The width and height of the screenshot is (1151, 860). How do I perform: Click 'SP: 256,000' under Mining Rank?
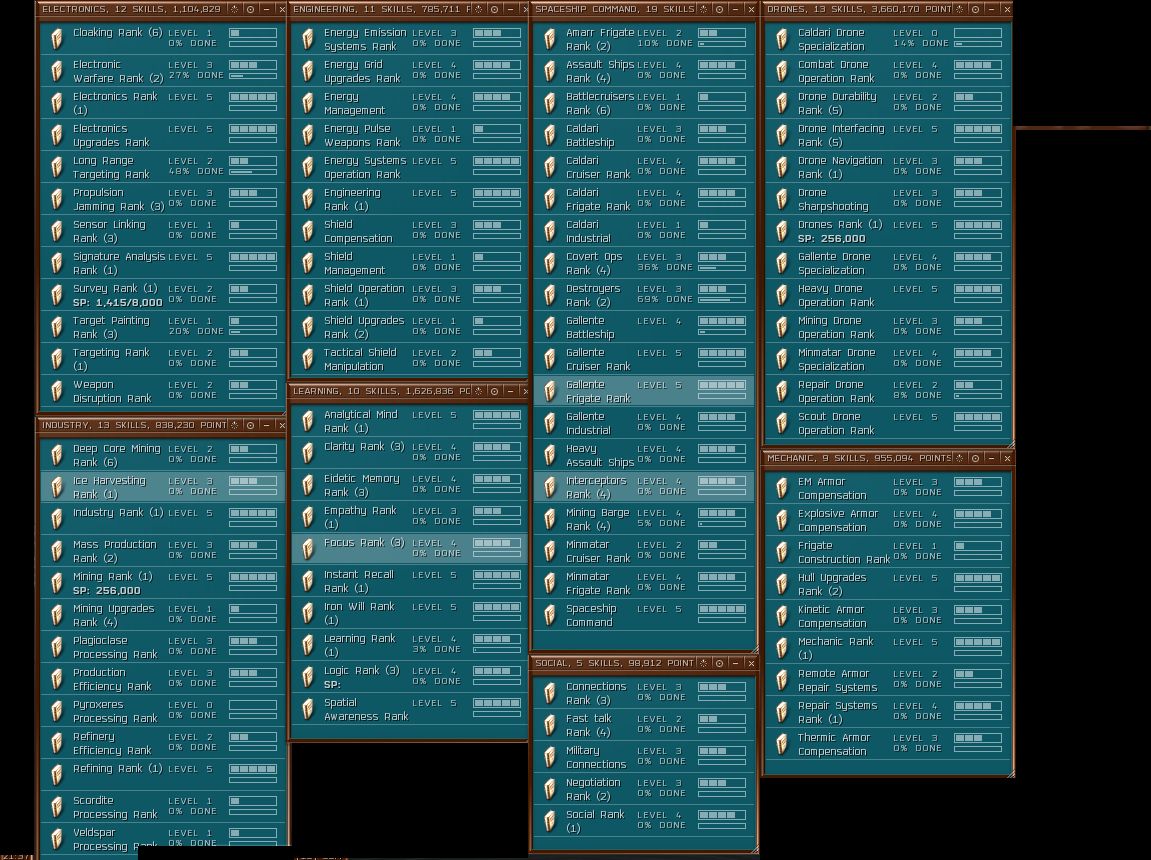coord(106,591)
